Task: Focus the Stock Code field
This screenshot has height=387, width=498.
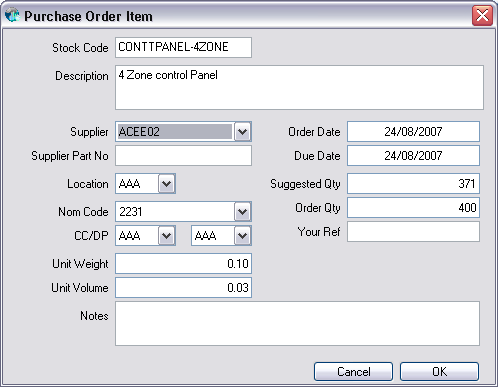Action: click(x=183, y=47)
